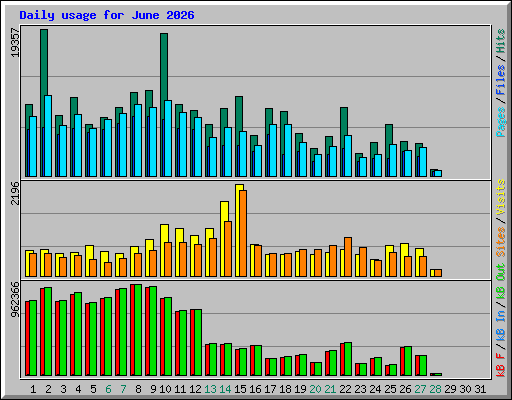Click the yellow visits bar for day 5
Viewport: 512px width, 400px height.
pos(89,252)
